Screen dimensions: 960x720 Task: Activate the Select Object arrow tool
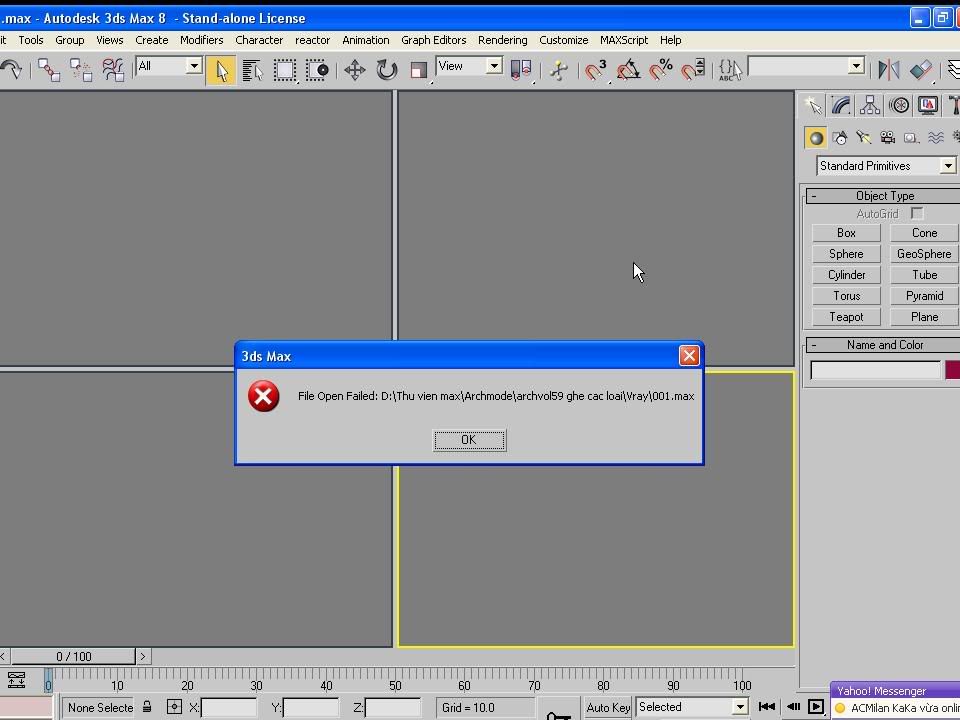point(221,70)
